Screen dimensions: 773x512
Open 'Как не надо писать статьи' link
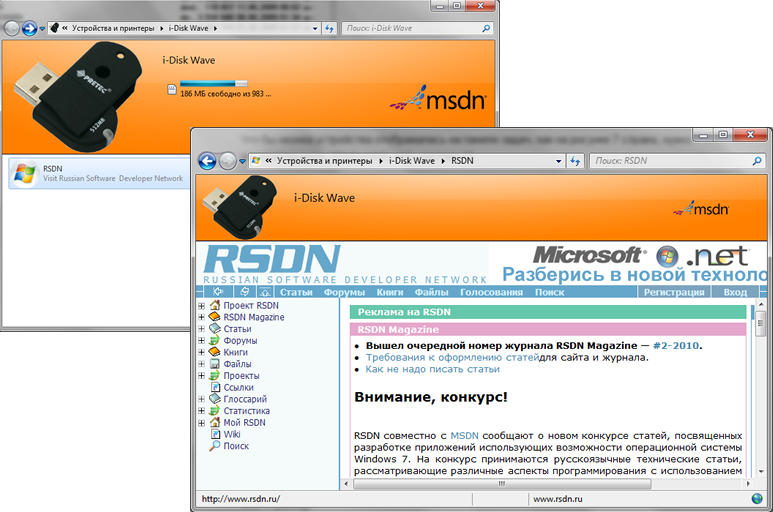point(432,369)
